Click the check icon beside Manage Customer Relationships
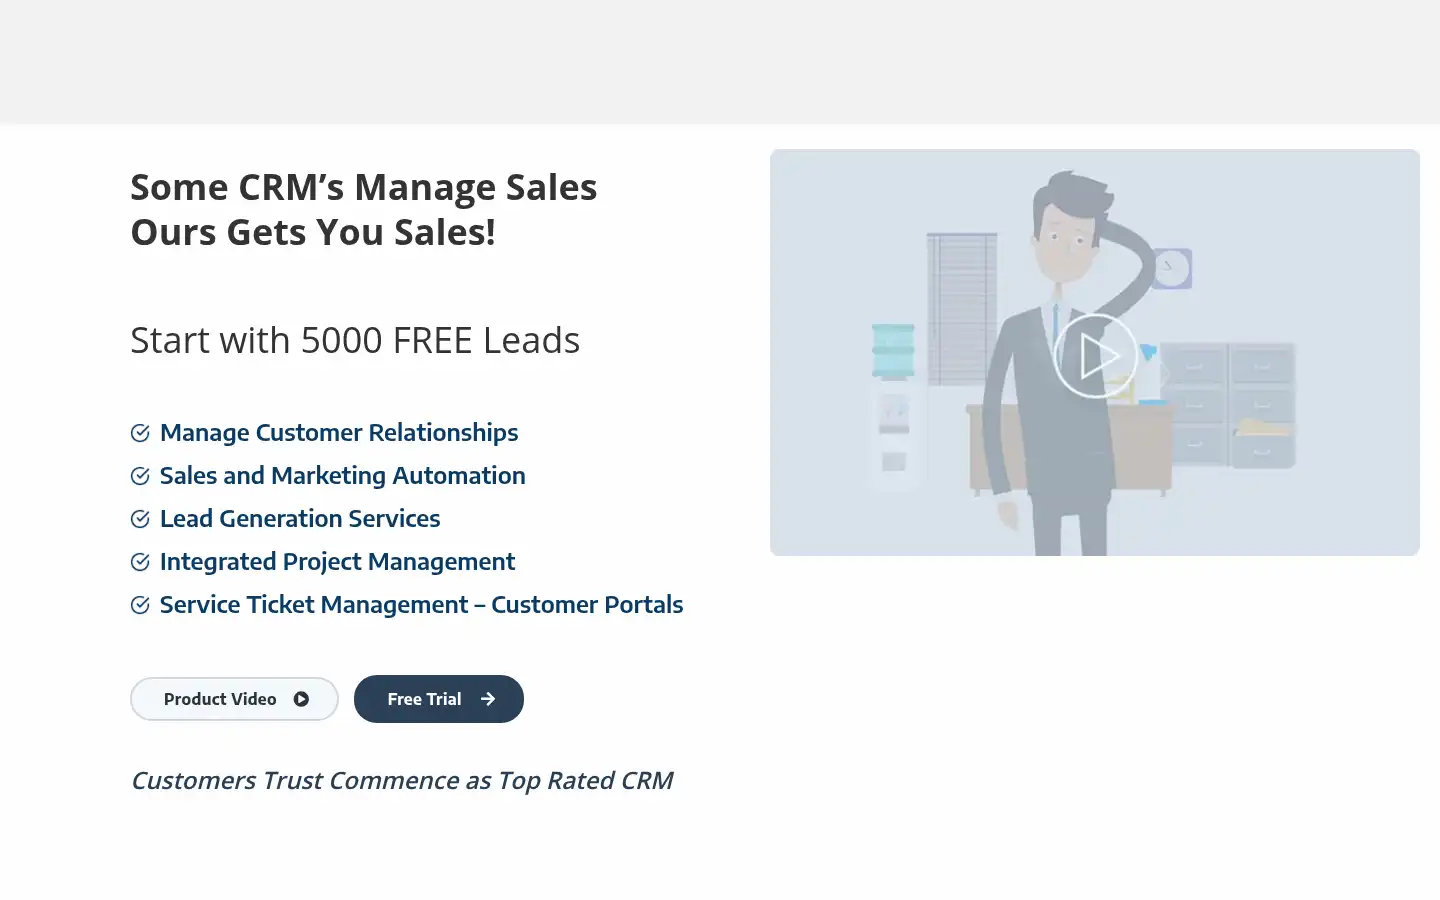 coord(140,433)
